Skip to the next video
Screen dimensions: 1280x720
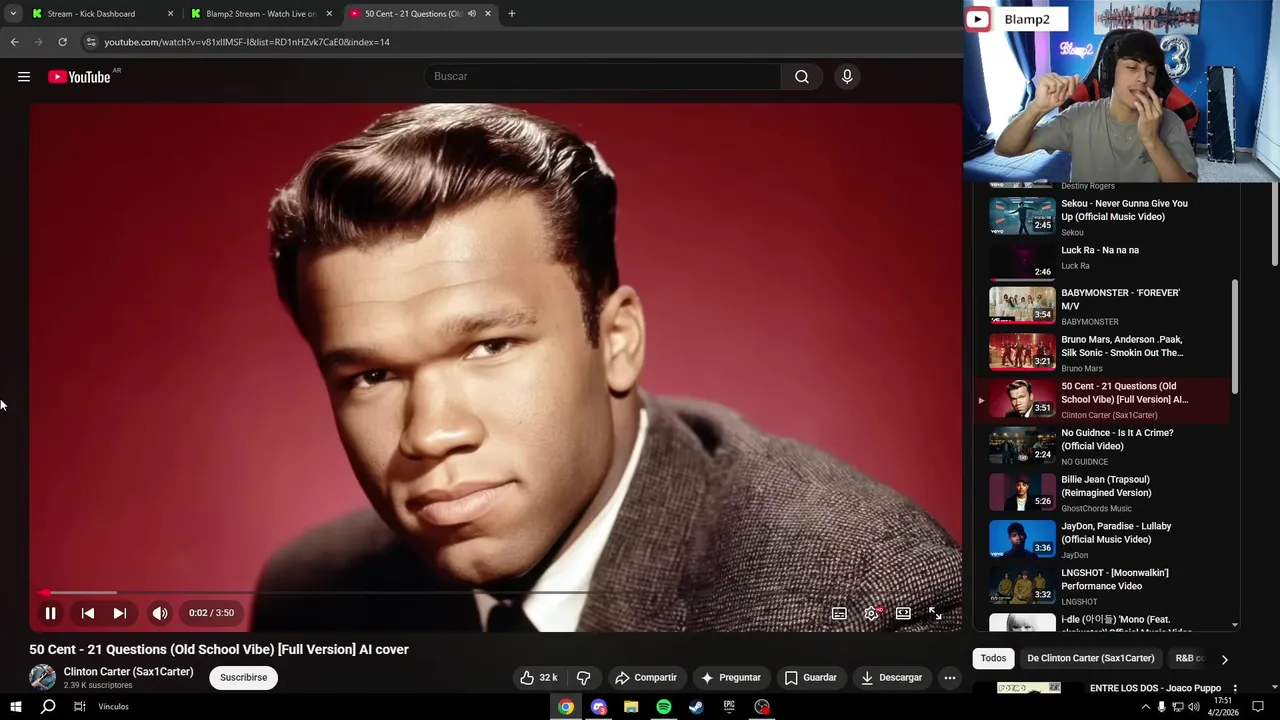[x=119, y=613]
